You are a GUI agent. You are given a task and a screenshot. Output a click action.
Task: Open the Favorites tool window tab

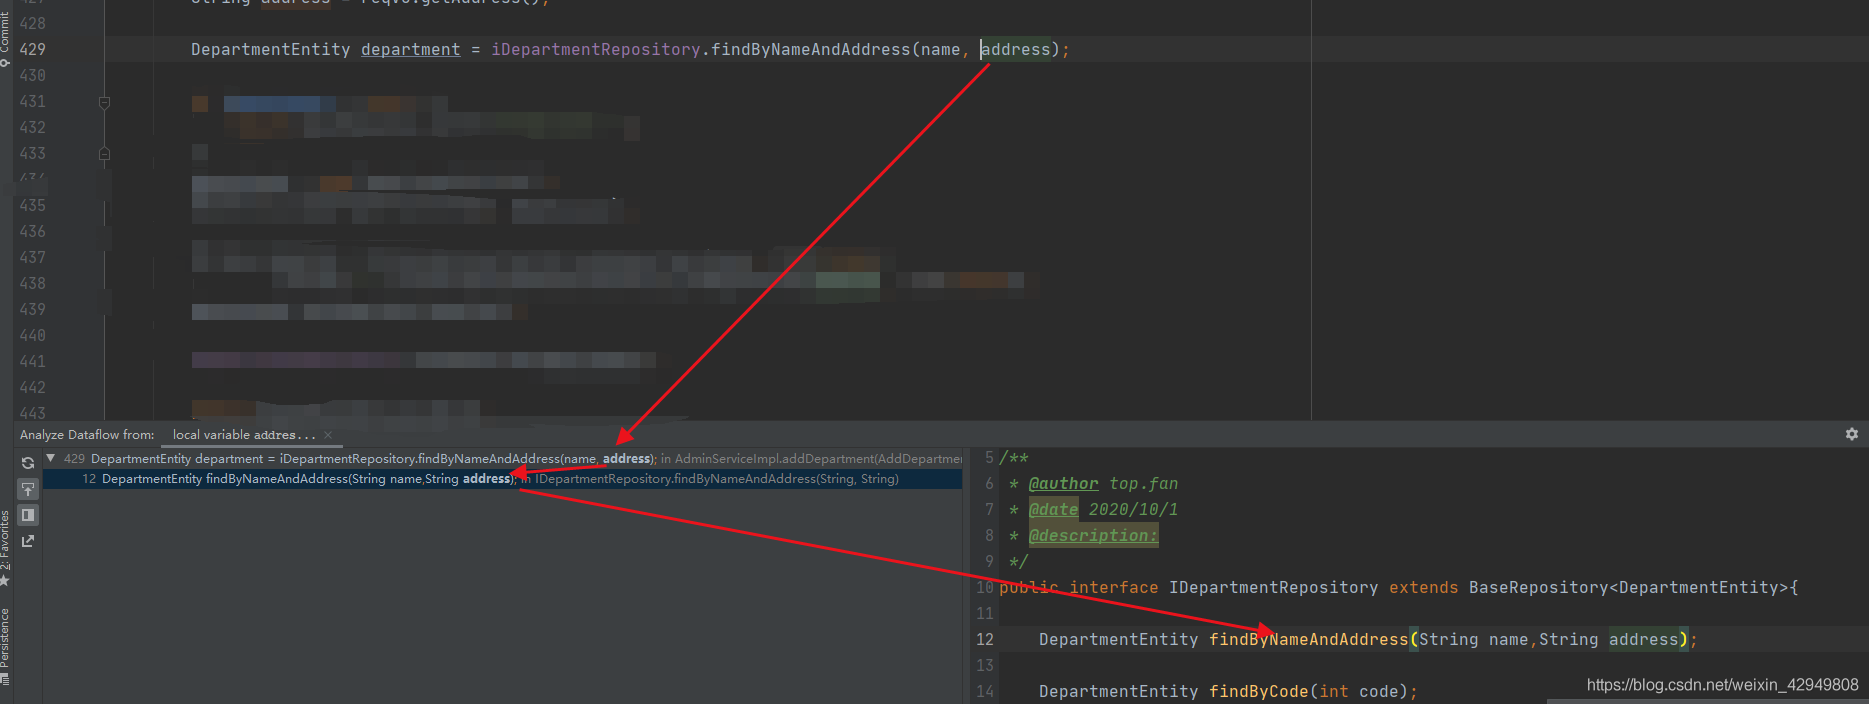point(5,547)
